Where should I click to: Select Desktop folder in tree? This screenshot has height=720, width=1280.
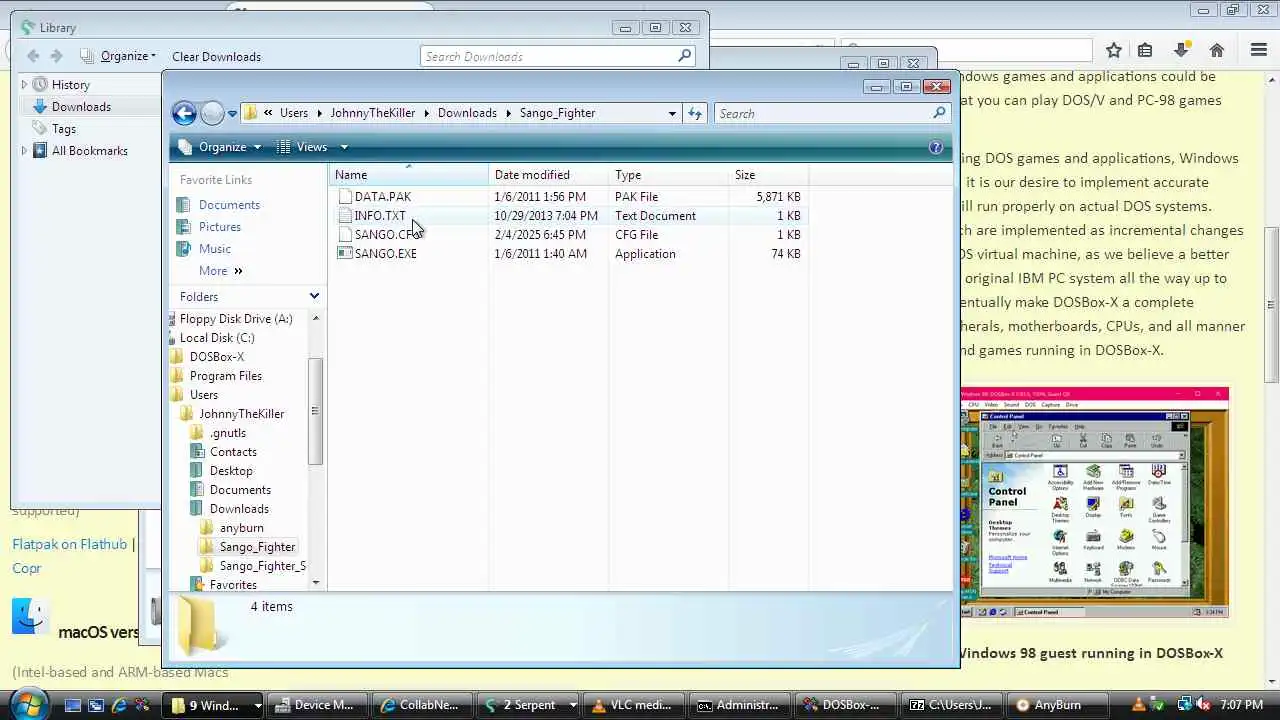click(x=231, y=471)
